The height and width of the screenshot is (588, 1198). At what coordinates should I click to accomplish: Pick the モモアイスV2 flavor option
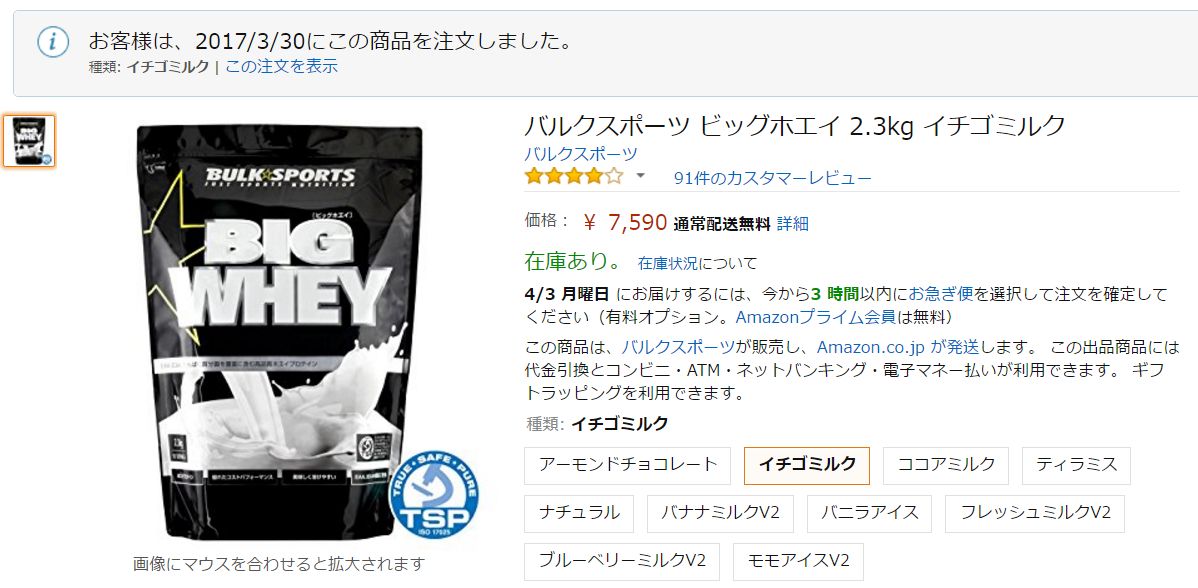coord(798,561)
